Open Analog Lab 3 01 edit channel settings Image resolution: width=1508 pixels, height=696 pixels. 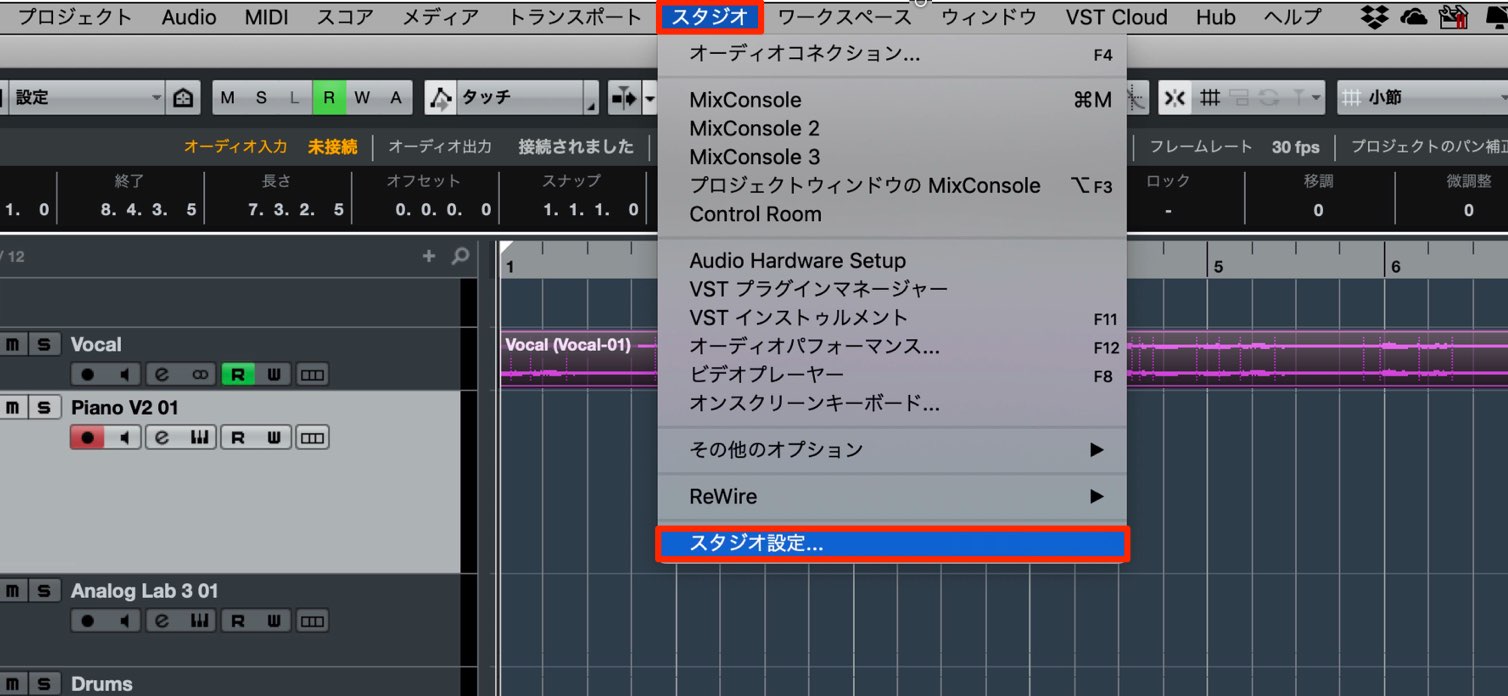pyautogui.click(x=163, y=621)
